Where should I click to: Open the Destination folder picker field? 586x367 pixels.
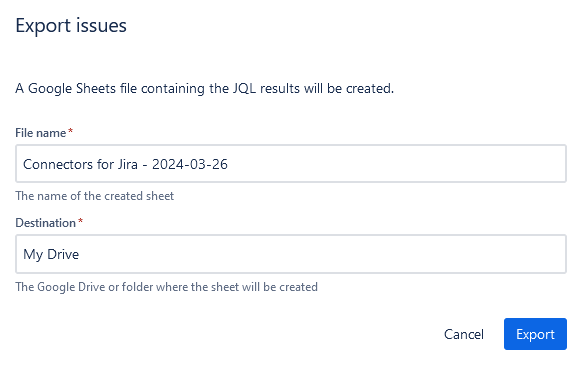coord(291,254)
